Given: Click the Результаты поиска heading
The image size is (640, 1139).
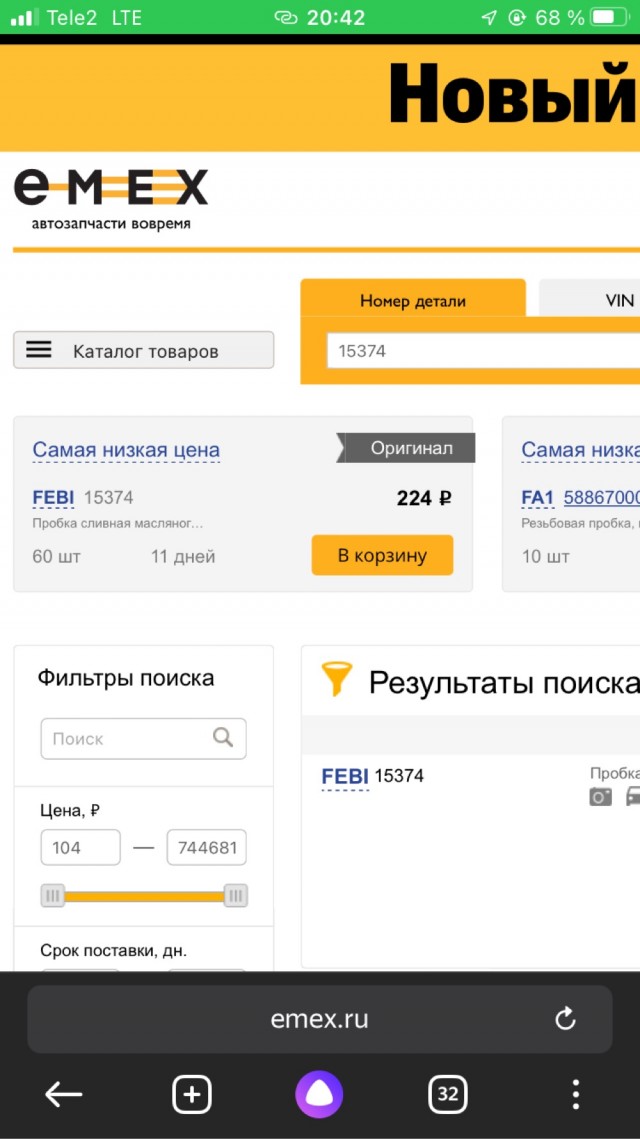Looking at the screenshot, I should pos(504,683).
